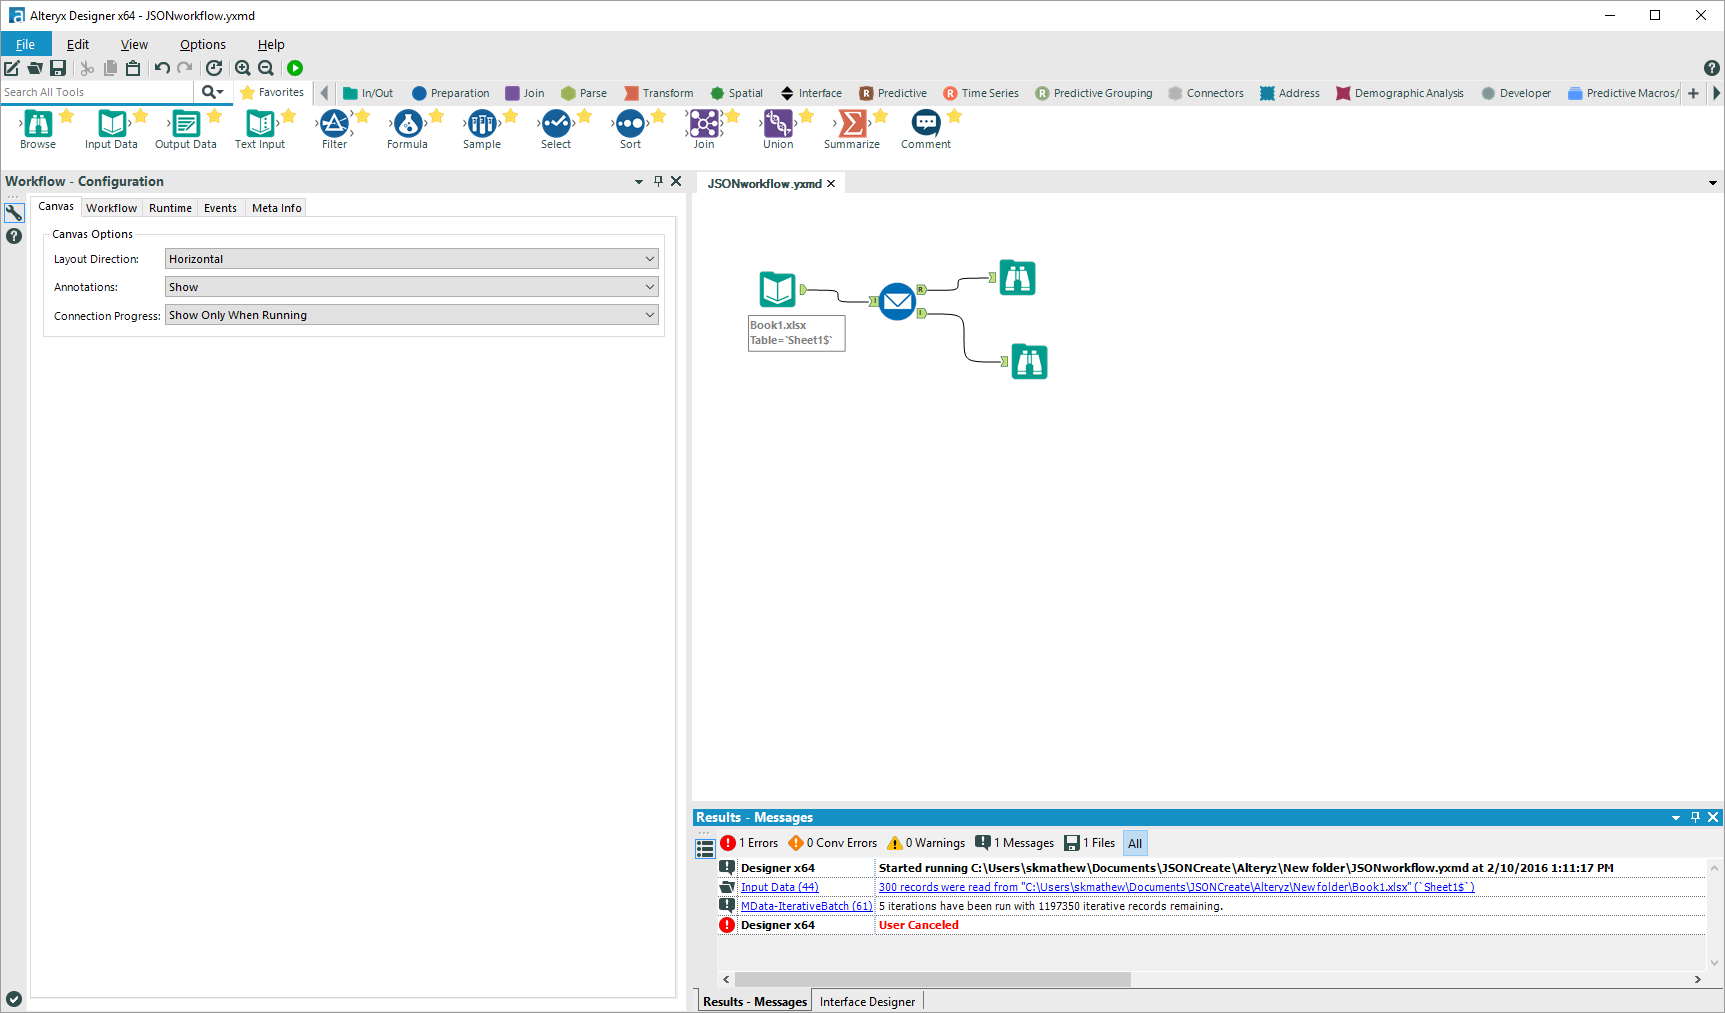Open the configuration wrench side icon

click(x=14, y=213)
